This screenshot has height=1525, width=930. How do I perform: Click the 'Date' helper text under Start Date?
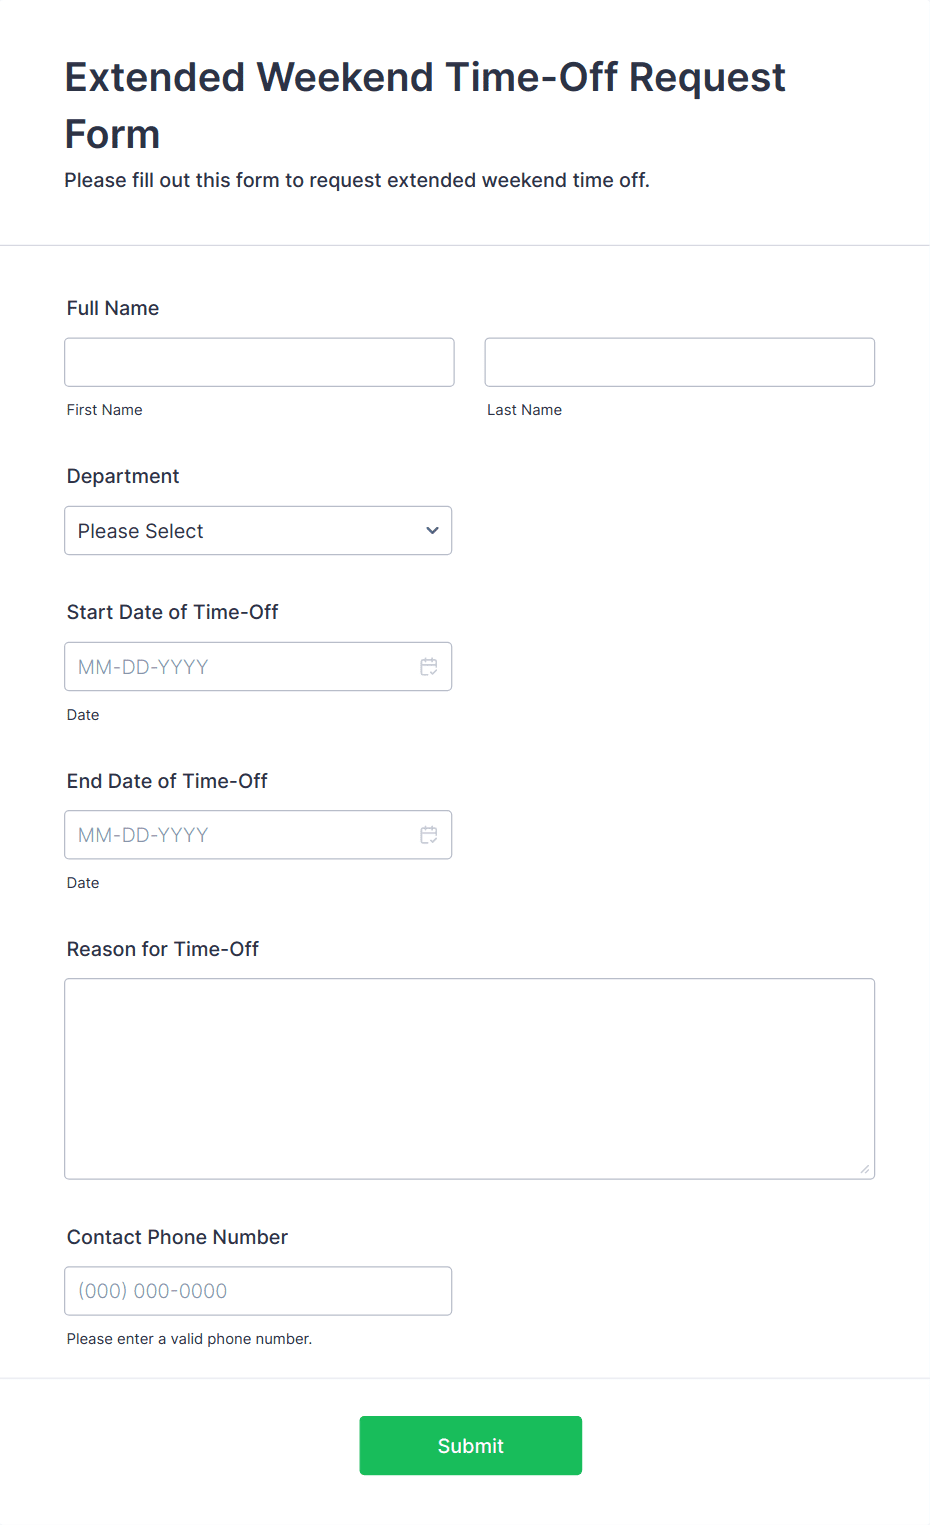(83, 714)
